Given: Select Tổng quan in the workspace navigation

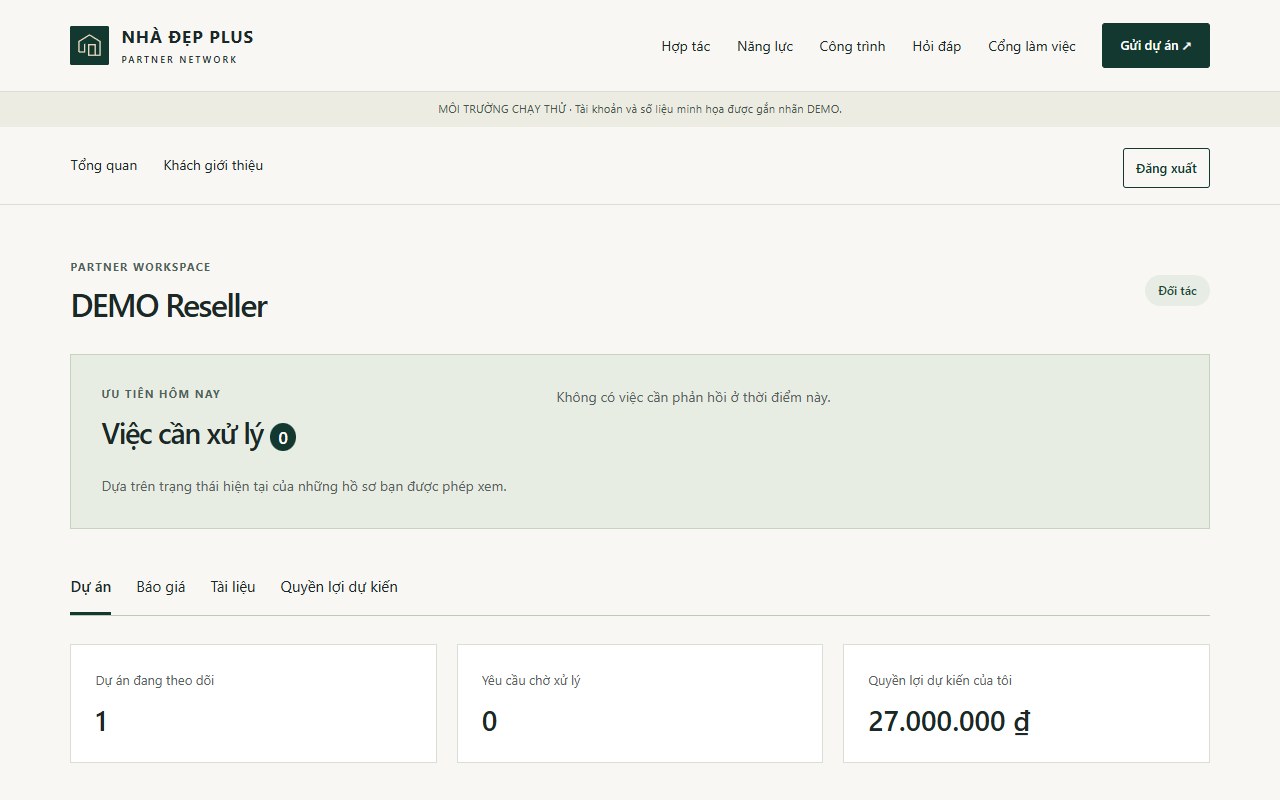Looking at the screenshot, I should [x=104, y=165].
